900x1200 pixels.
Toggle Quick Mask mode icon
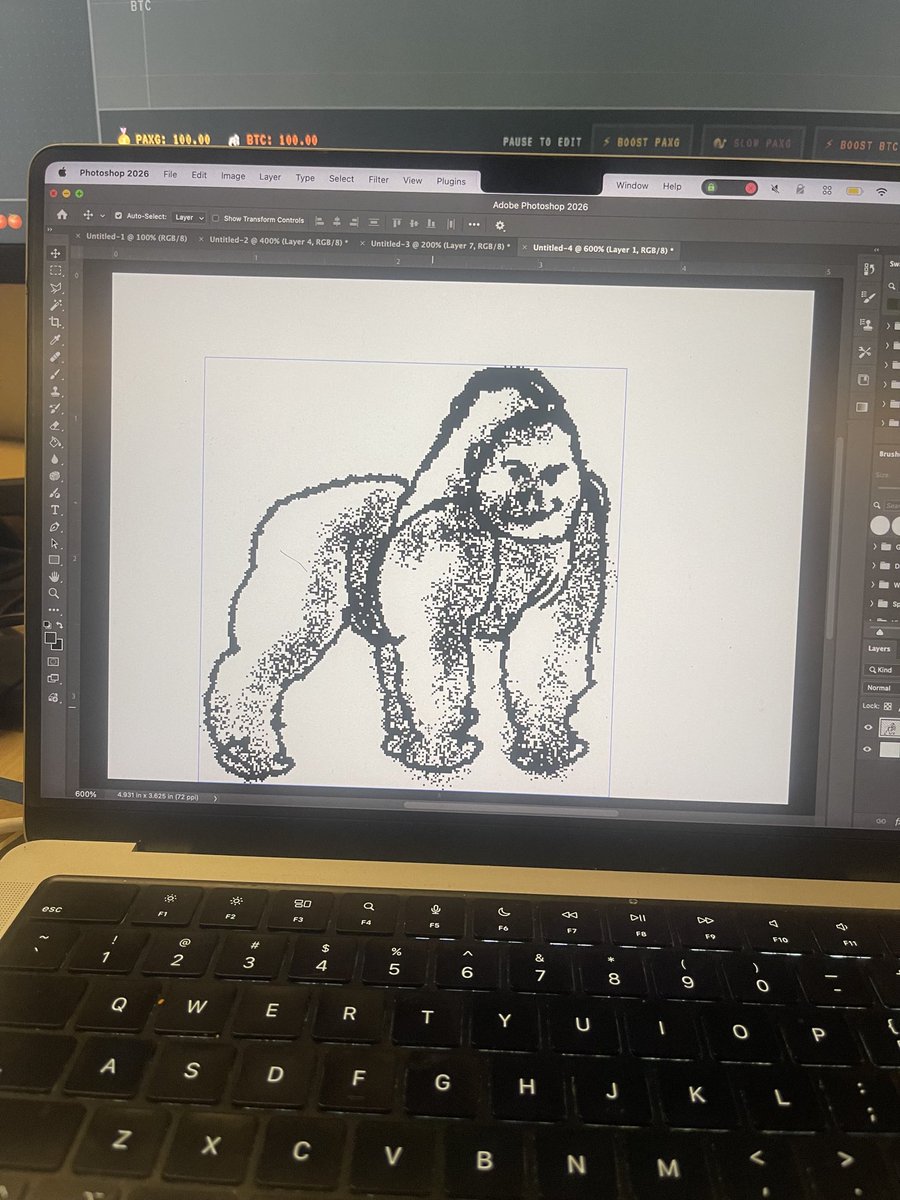[x=55, y=661]
